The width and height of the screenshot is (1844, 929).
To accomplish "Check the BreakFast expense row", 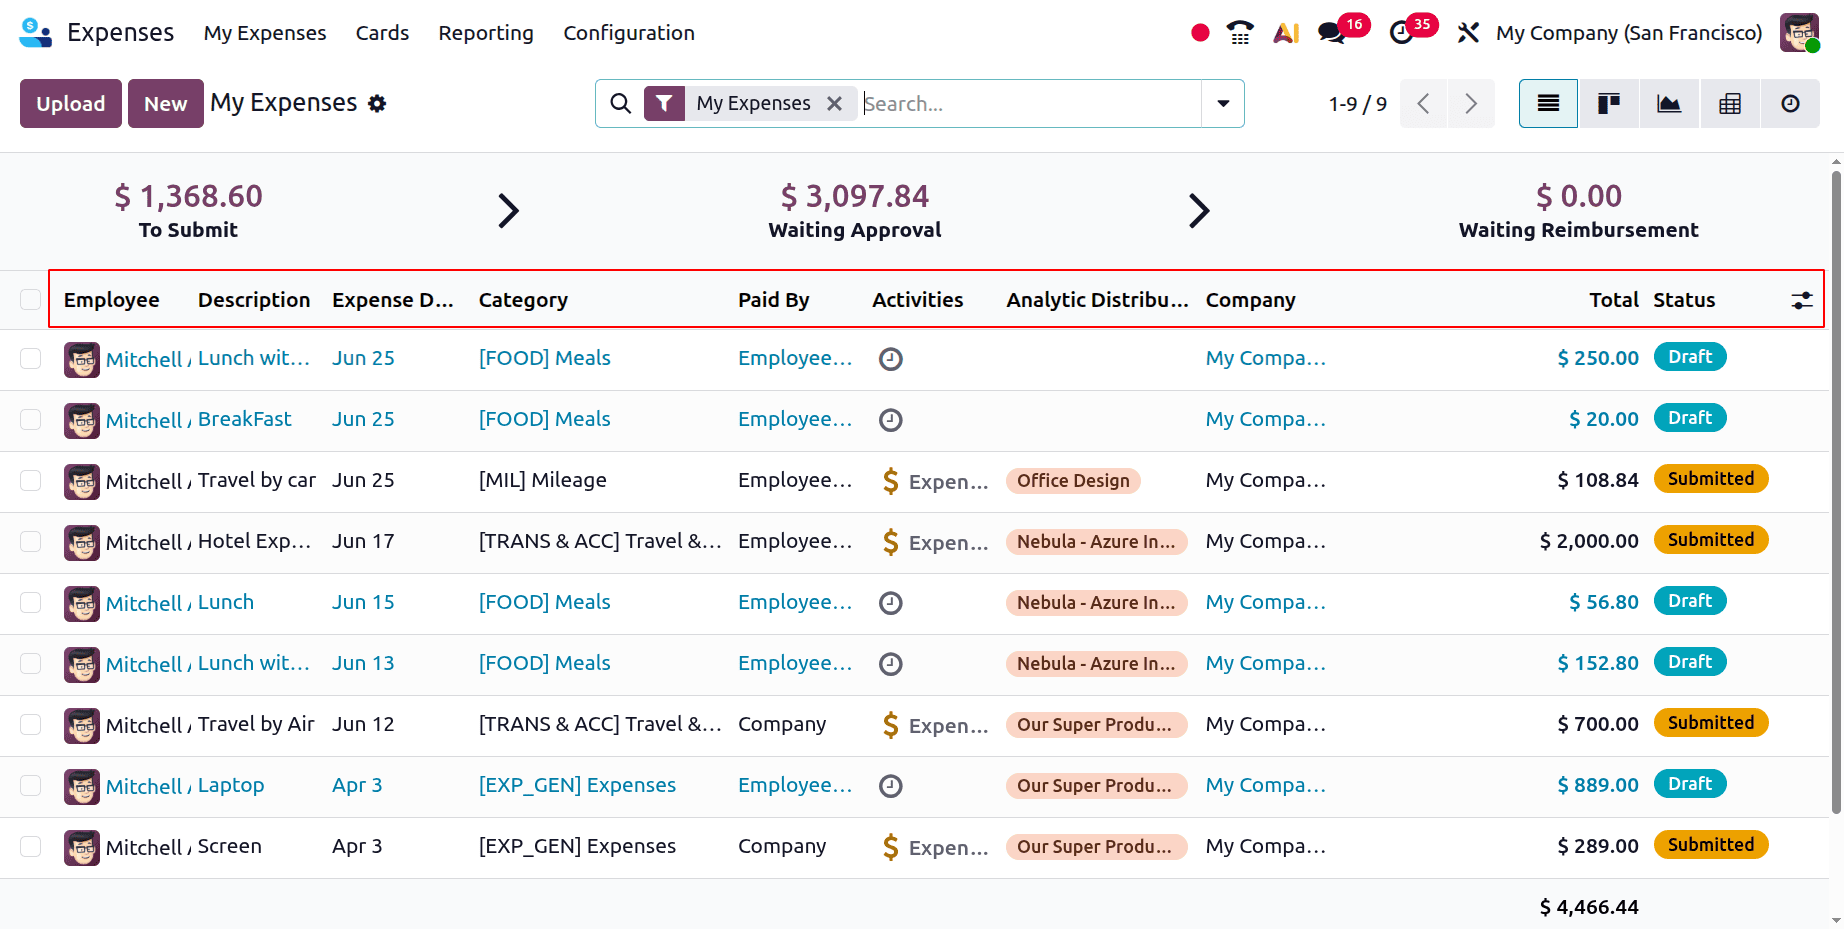I will [31, 420].
